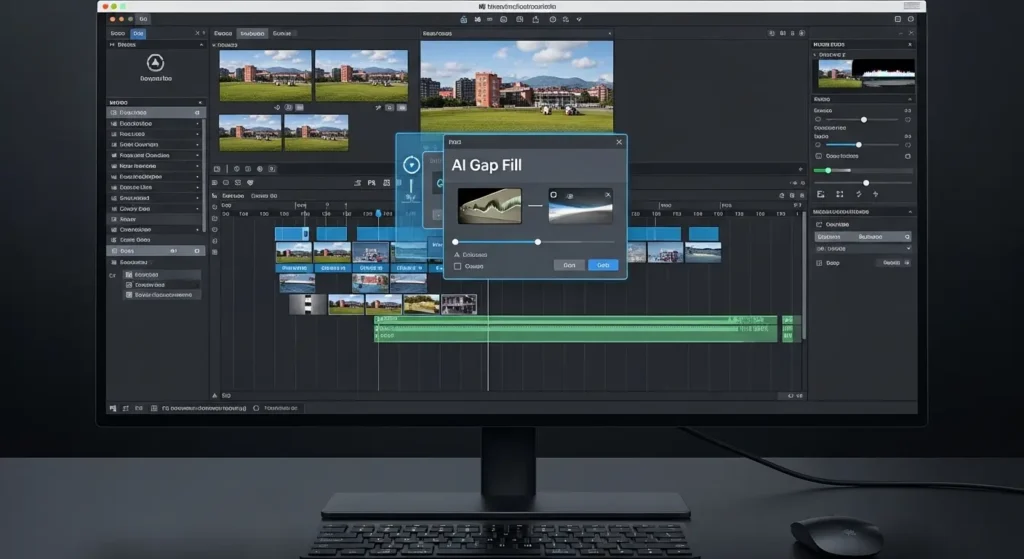Image resolution: width=1024 pixels, height=559 pixels.
Task: Enable the checkbox in the lower right panel section
Action: pyautogui.click(x=817, y=263)
